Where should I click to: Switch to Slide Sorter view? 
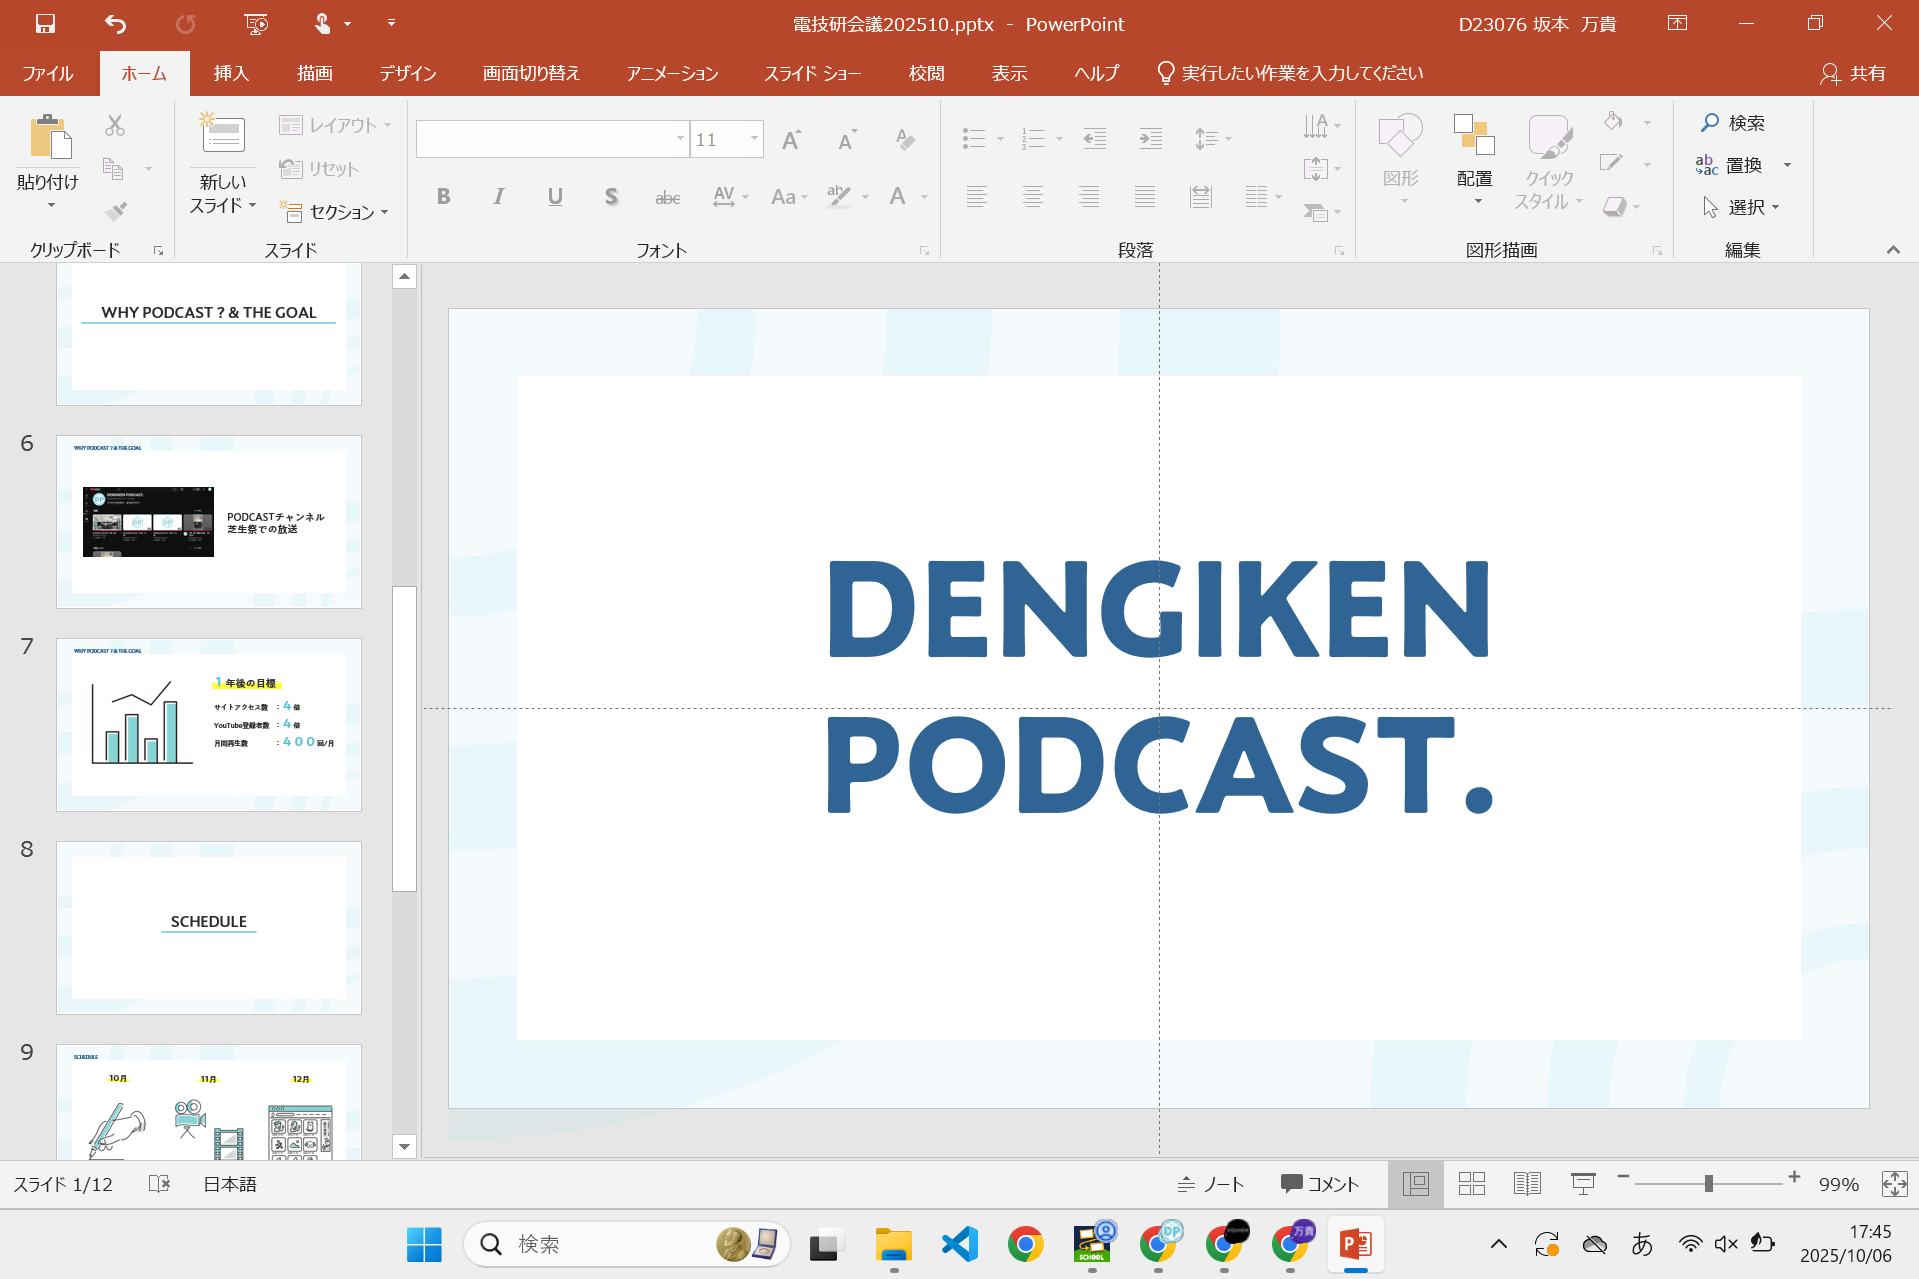tap(1471, 1184)
